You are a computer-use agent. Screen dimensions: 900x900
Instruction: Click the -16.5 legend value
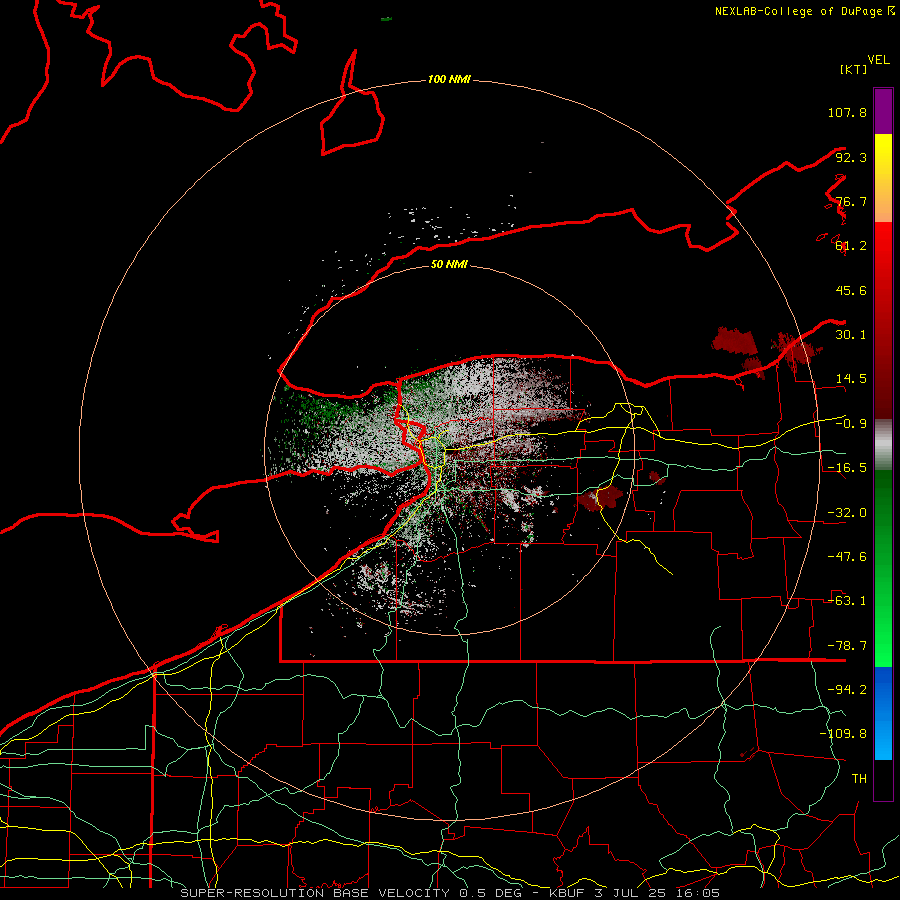point(847,468)
